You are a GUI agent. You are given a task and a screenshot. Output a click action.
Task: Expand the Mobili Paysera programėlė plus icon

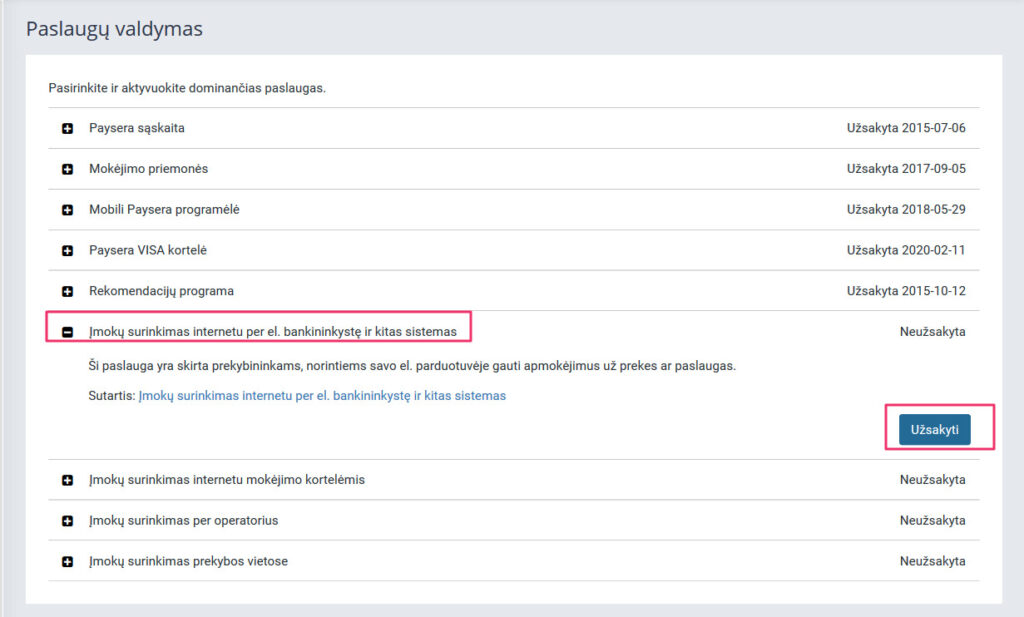pos(67,210)
